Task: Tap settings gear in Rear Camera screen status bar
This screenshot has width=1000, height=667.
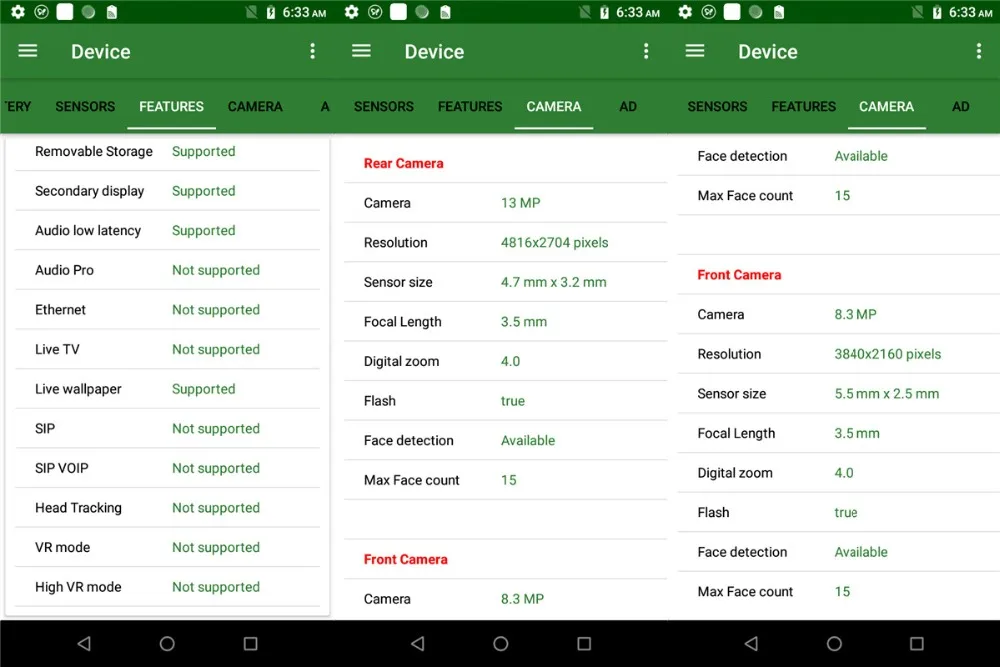Action: coord(351,12)
